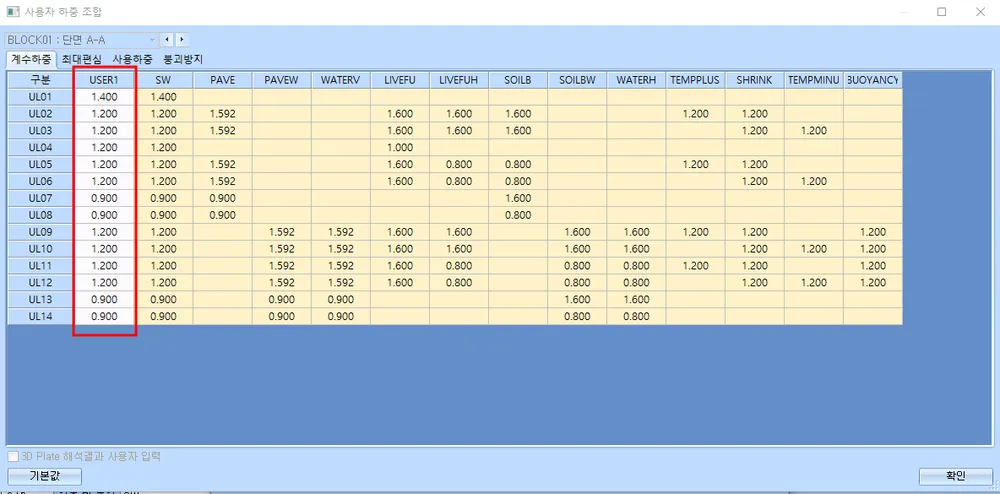
Task: Select the BUOYANCY column header
Action: pos(872,80)
